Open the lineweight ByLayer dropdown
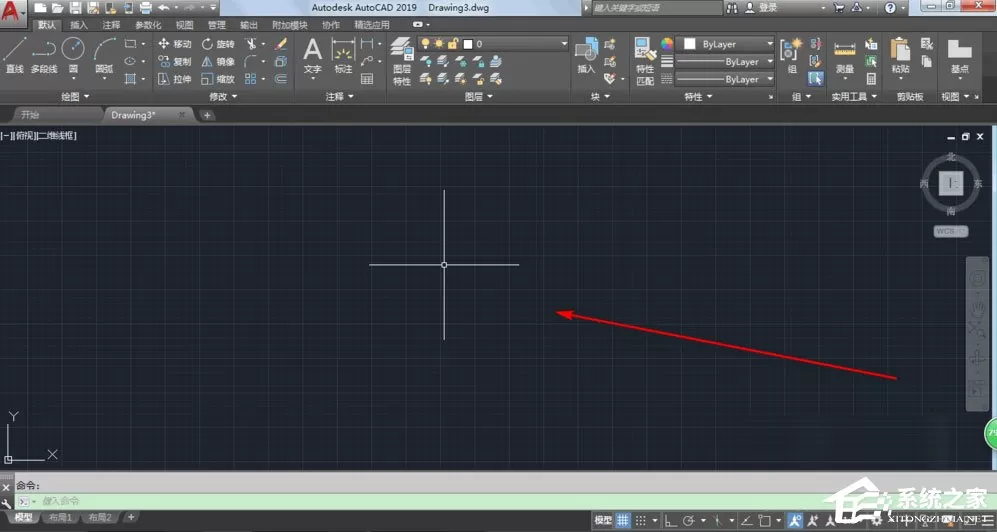 tap(726, 62)
